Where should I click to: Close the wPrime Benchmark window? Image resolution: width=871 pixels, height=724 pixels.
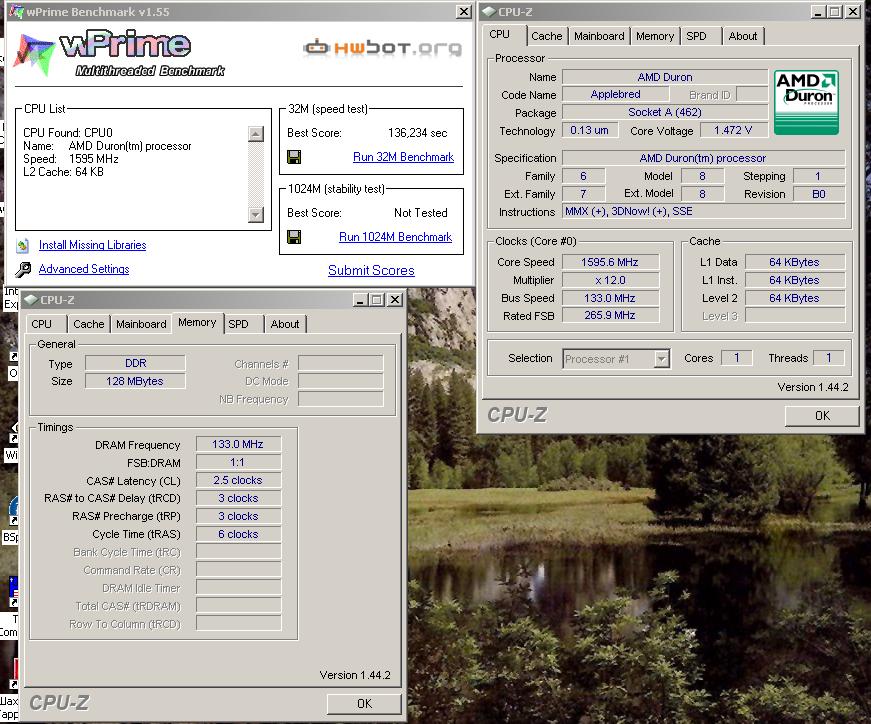coord(464,11)
